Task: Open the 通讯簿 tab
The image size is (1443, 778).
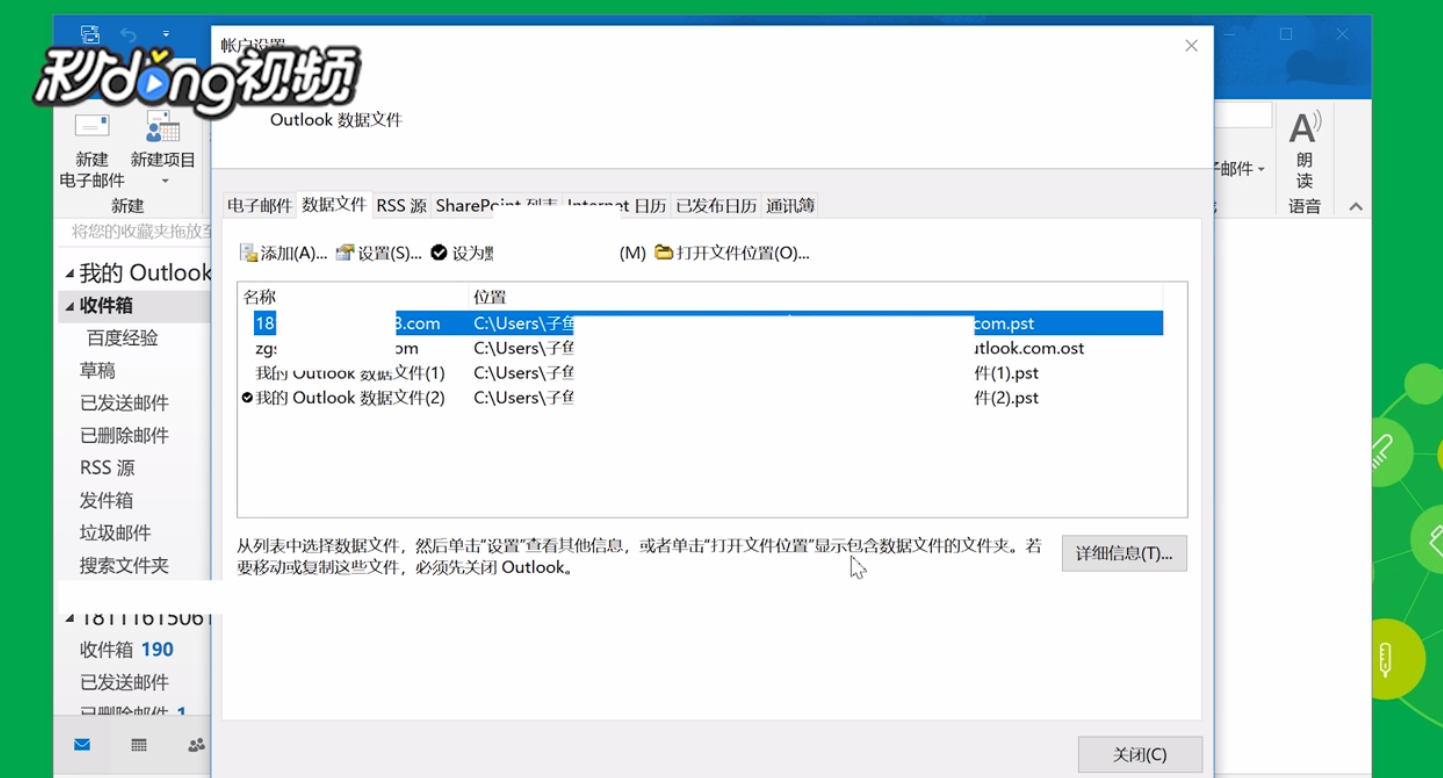Action: tap(790, 205)
